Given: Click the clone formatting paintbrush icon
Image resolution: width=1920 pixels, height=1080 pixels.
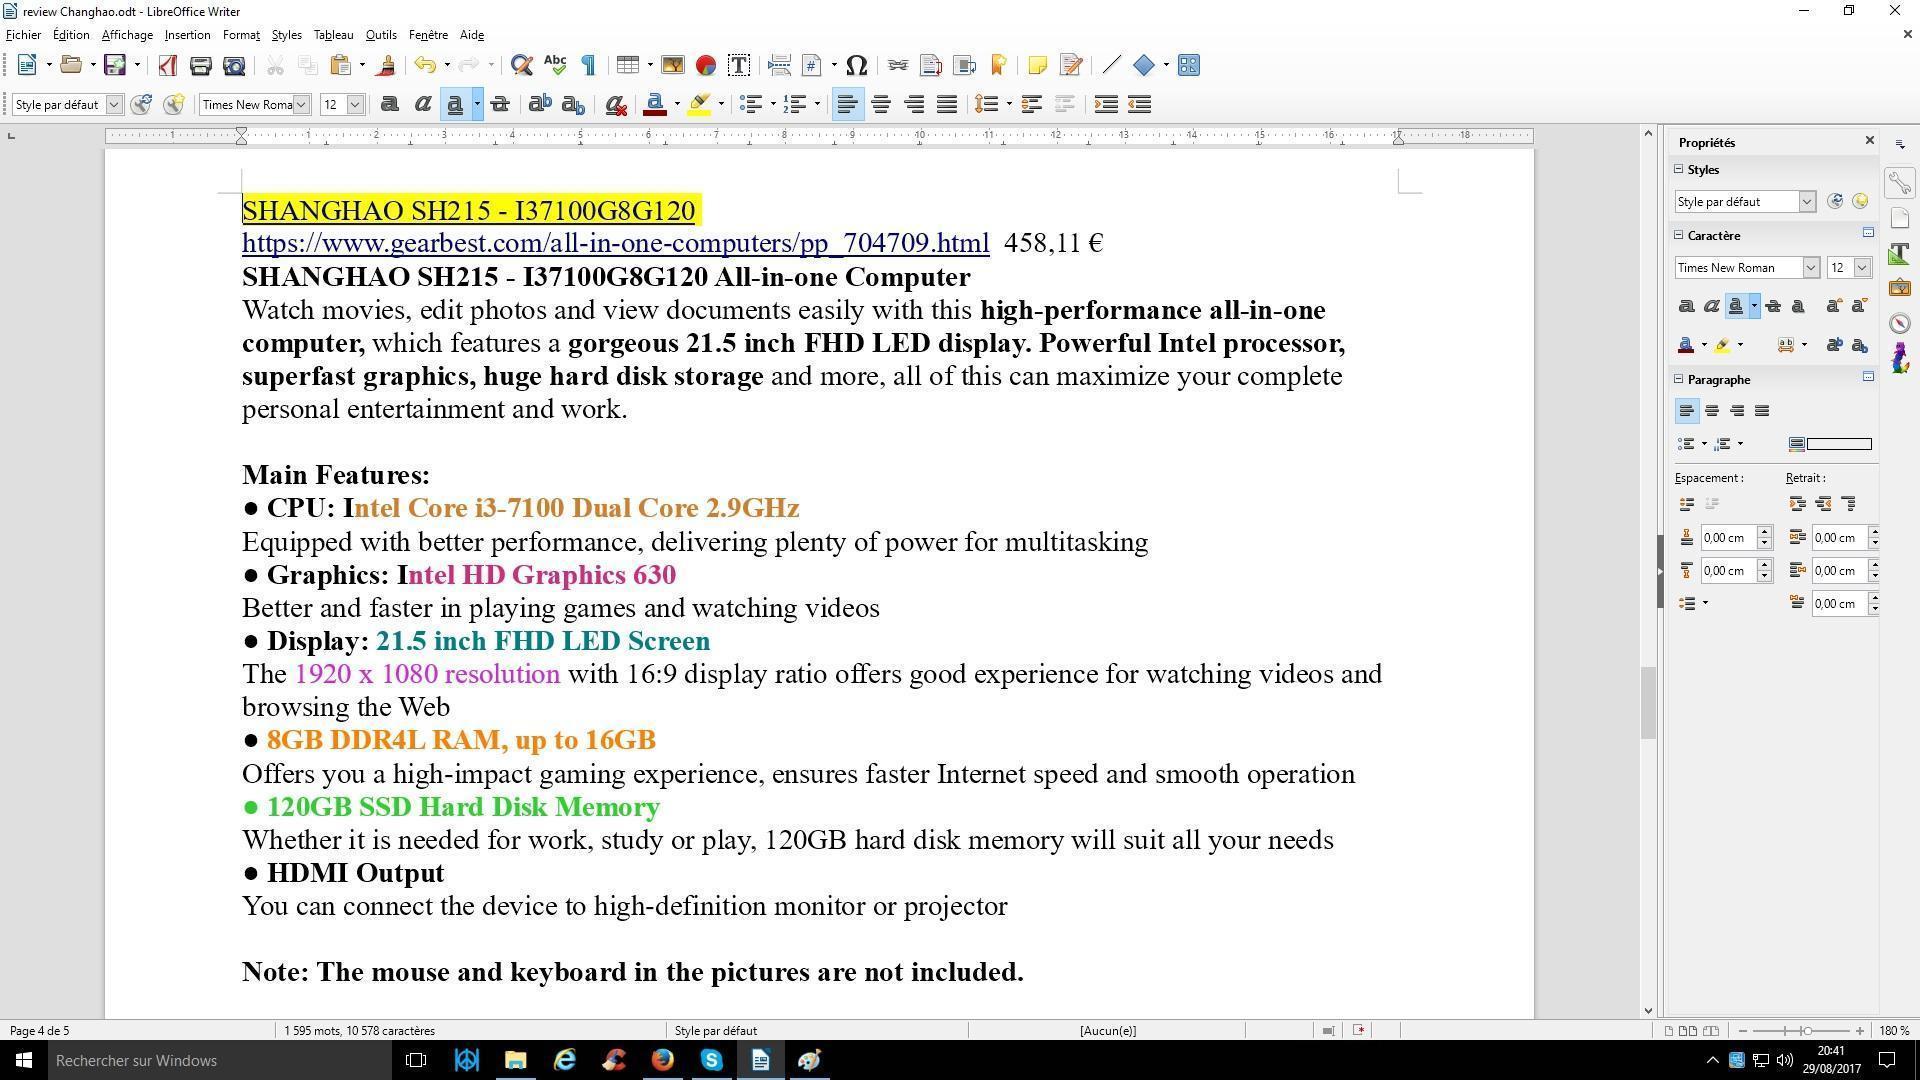Looking at the screenshot, I should [x=386, y=66].
